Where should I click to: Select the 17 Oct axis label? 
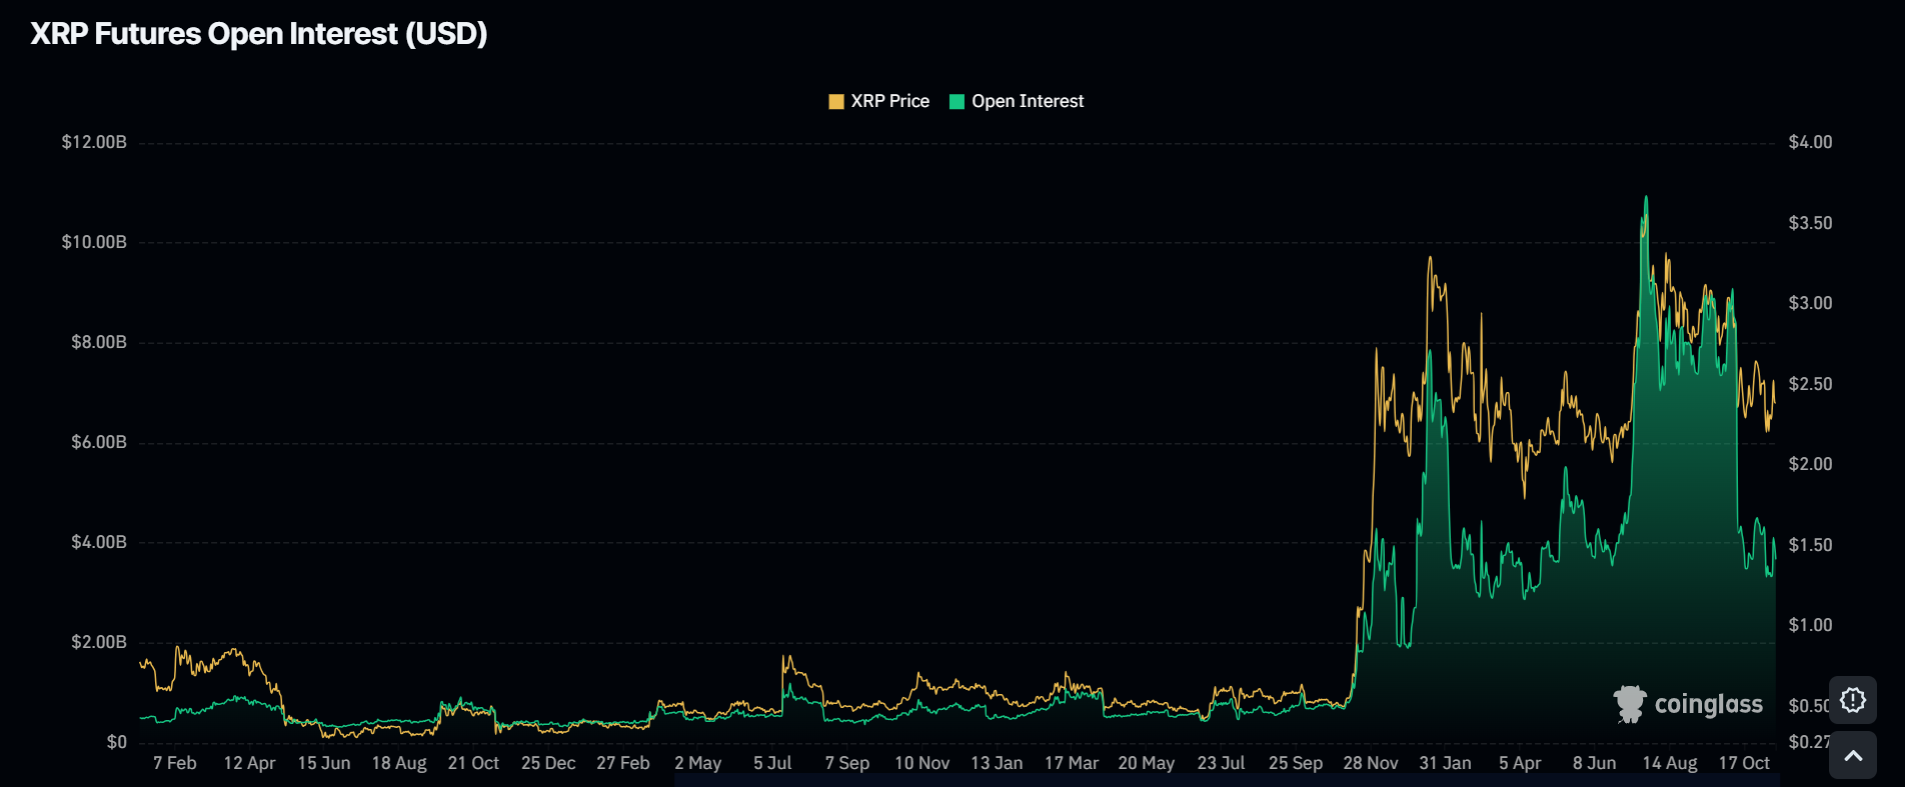click(x=1744, y=763)
